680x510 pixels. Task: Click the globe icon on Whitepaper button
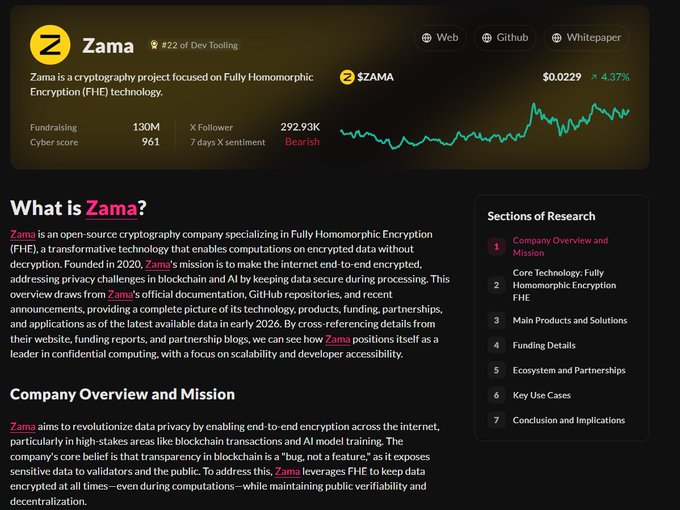point(557,38)
